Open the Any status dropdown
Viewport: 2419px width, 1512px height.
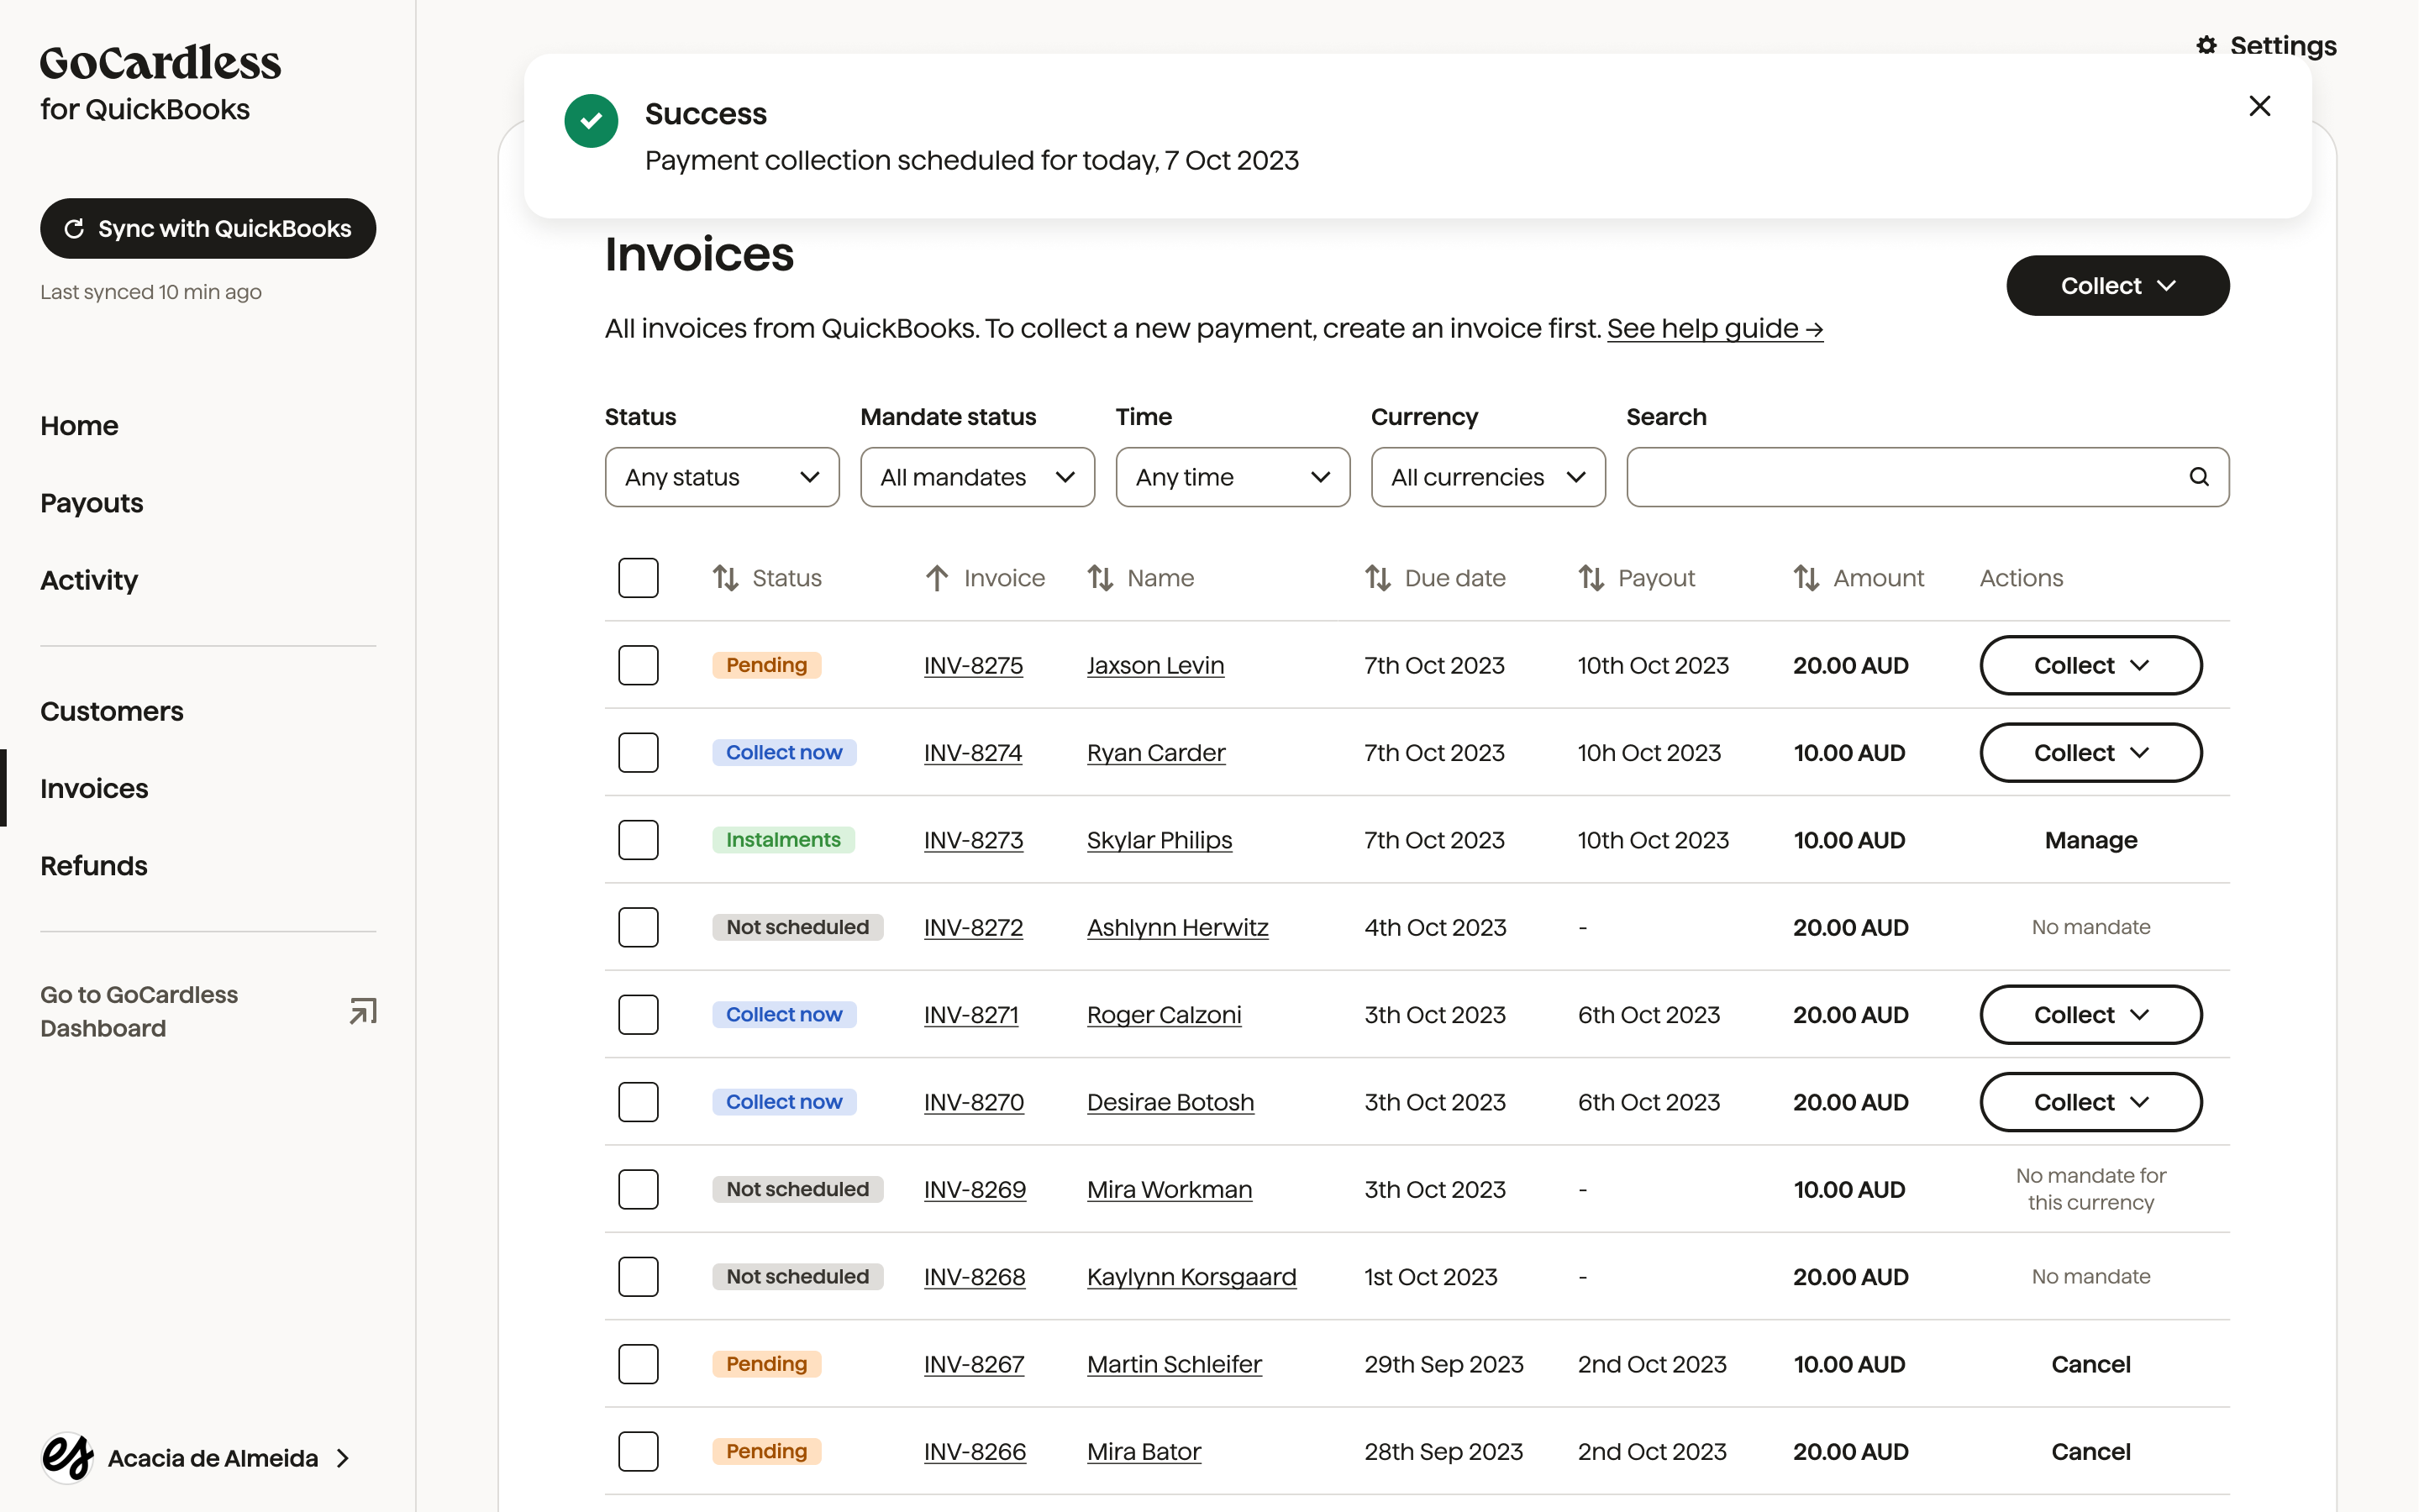tap(721, 477)
